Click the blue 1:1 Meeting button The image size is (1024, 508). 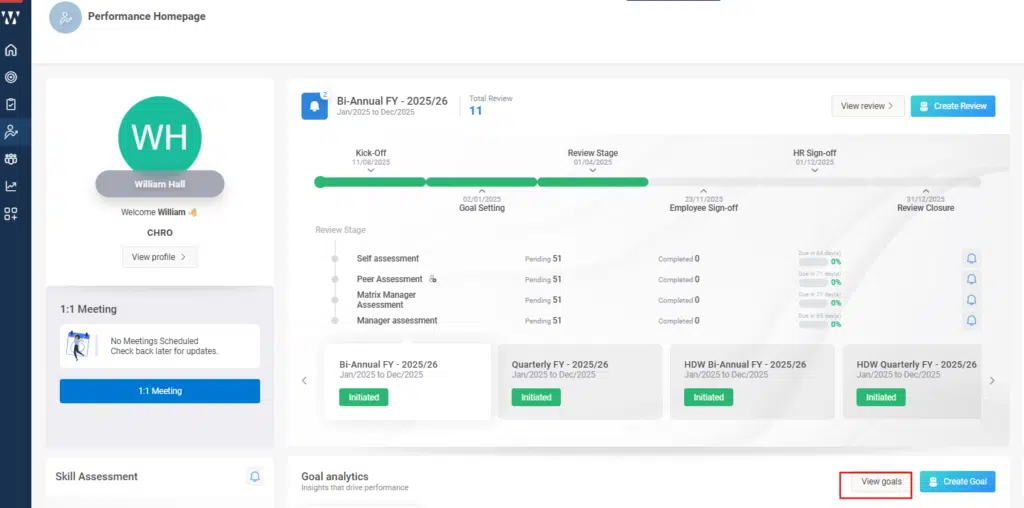pos(159,391)
